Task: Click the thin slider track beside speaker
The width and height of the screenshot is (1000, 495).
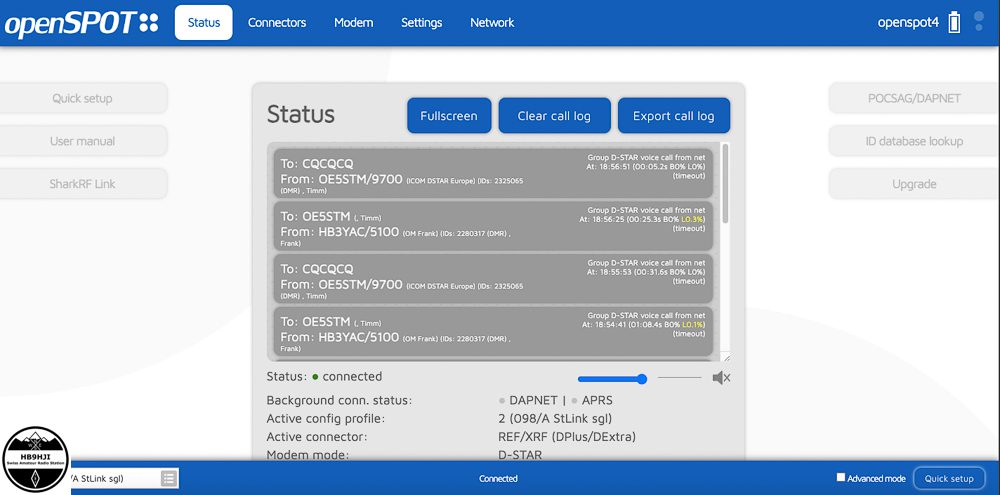Action: coord(680,378)
